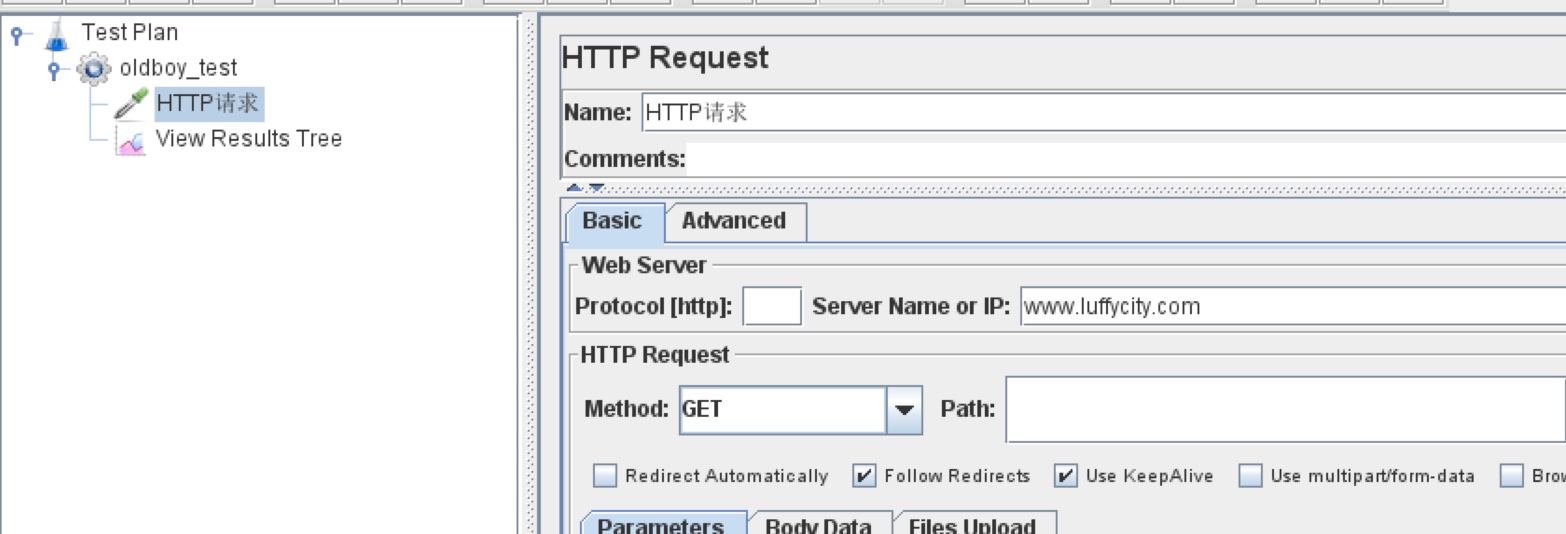Click the small down arrow below Comments
1566x534 pixels.
[596, 187]
